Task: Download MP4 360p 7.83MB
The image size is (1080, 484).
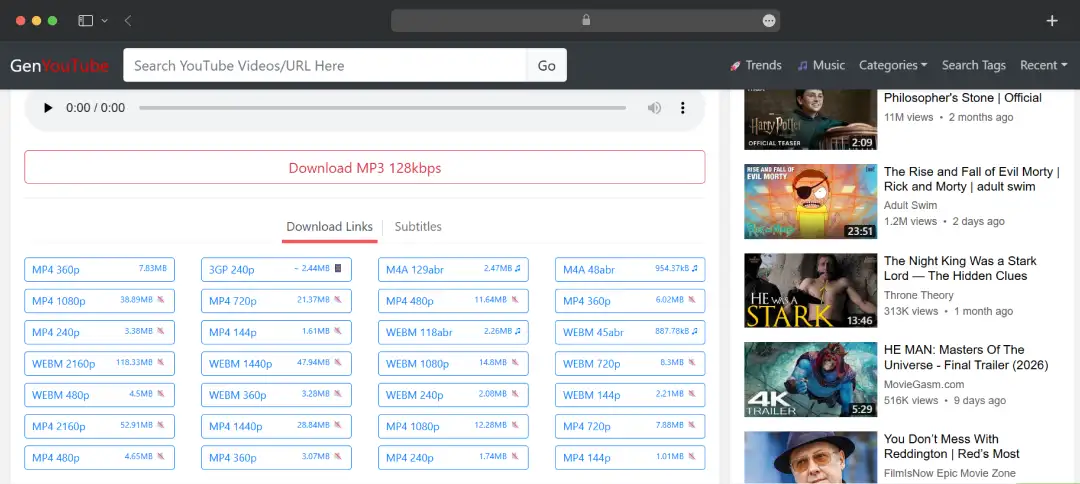Action: click(x=99, y=269)
